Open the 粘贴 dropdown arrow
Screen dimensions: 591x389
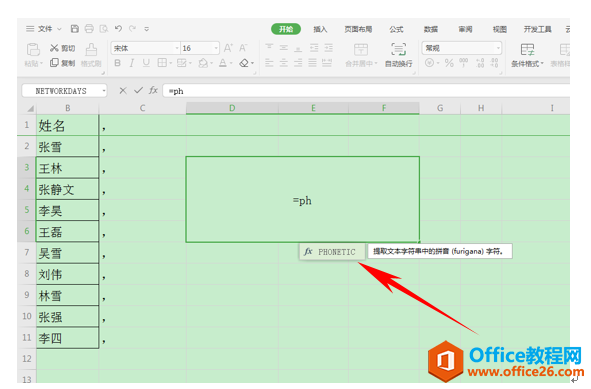coord(41,64)
